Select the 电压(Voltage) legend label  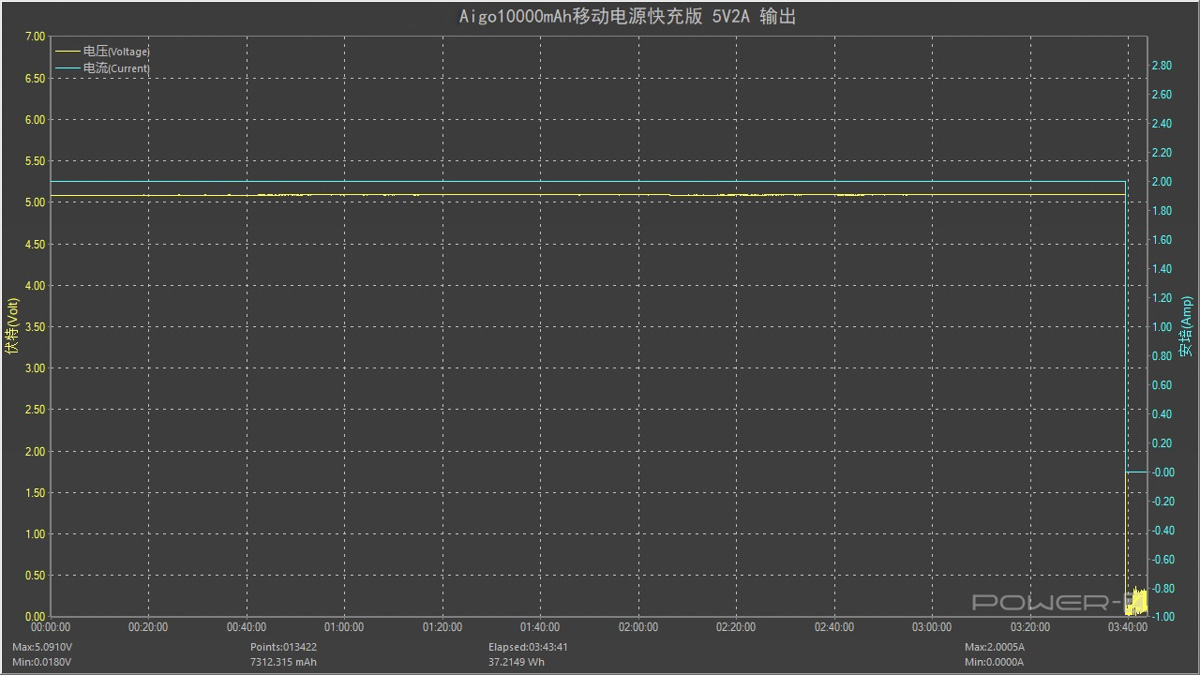(116, 51)
